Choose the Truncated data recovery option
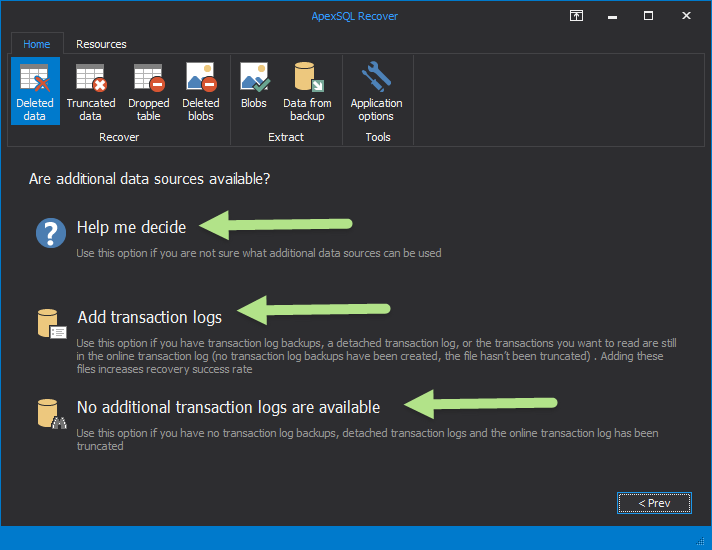Screen dimensions: 712x550 point(91,91)
